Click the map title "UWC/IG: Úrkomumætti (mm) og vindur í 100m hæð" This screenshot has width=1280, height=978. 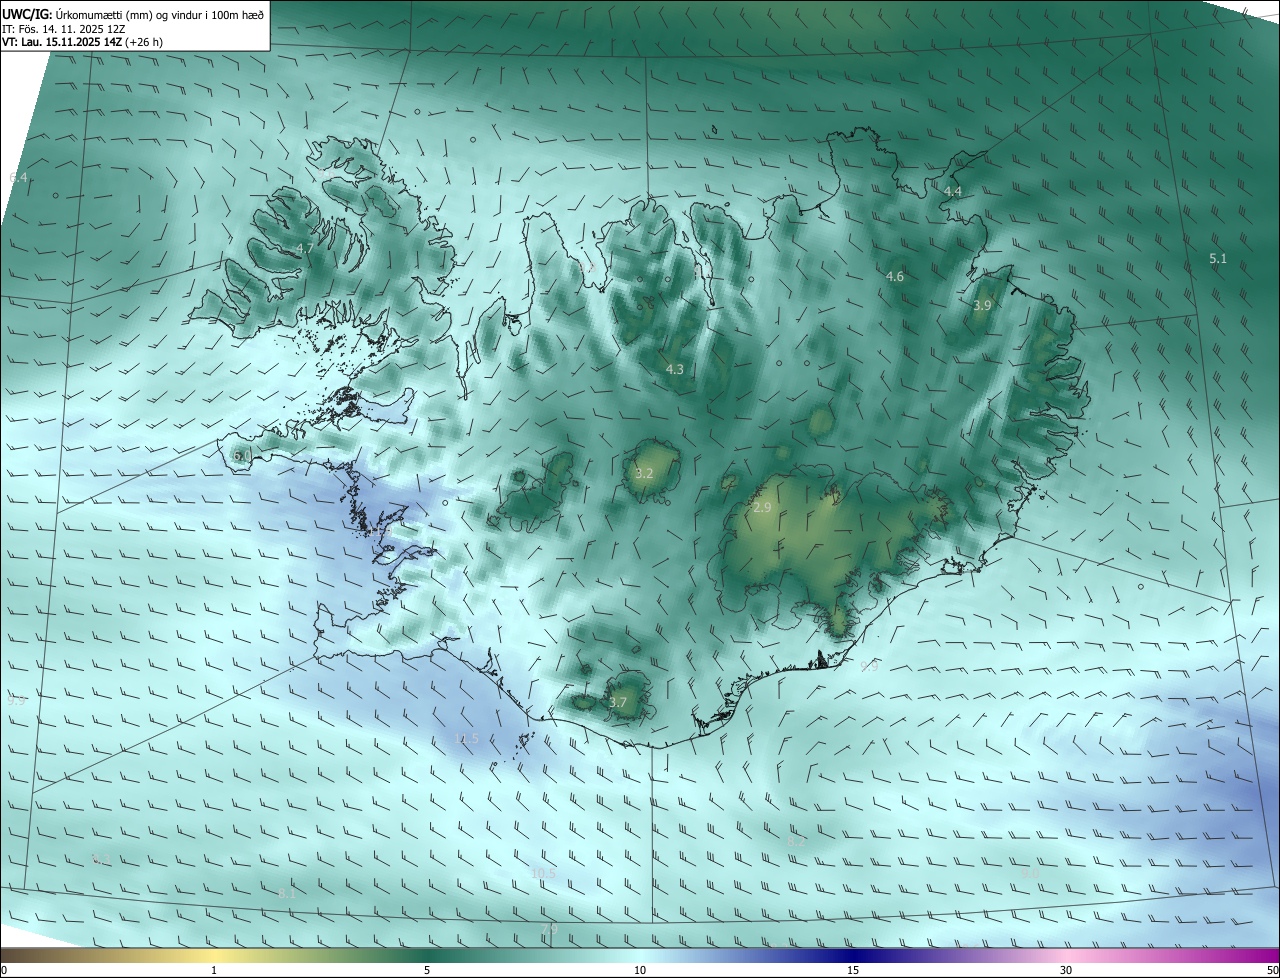pyautogui.click(x=133, y=13)
